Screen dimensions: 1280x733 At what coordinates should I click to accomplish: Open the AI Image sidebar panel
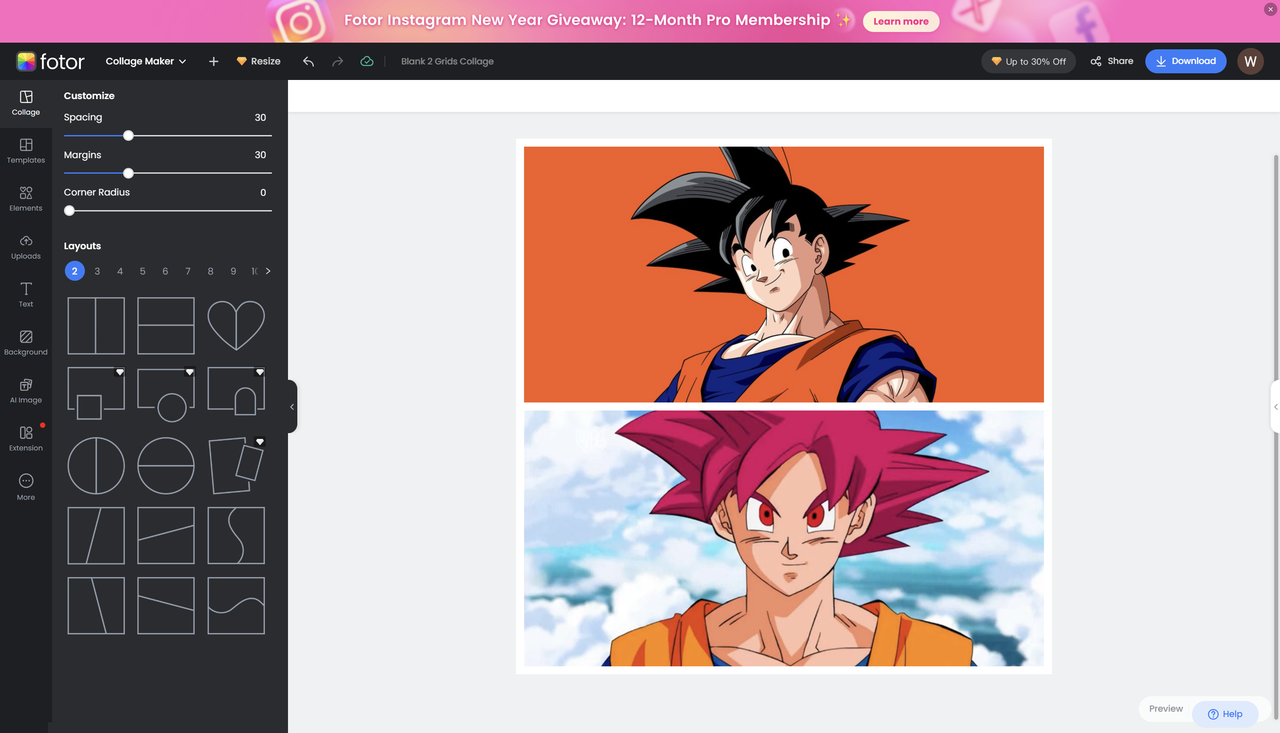[x=26, y=391]
